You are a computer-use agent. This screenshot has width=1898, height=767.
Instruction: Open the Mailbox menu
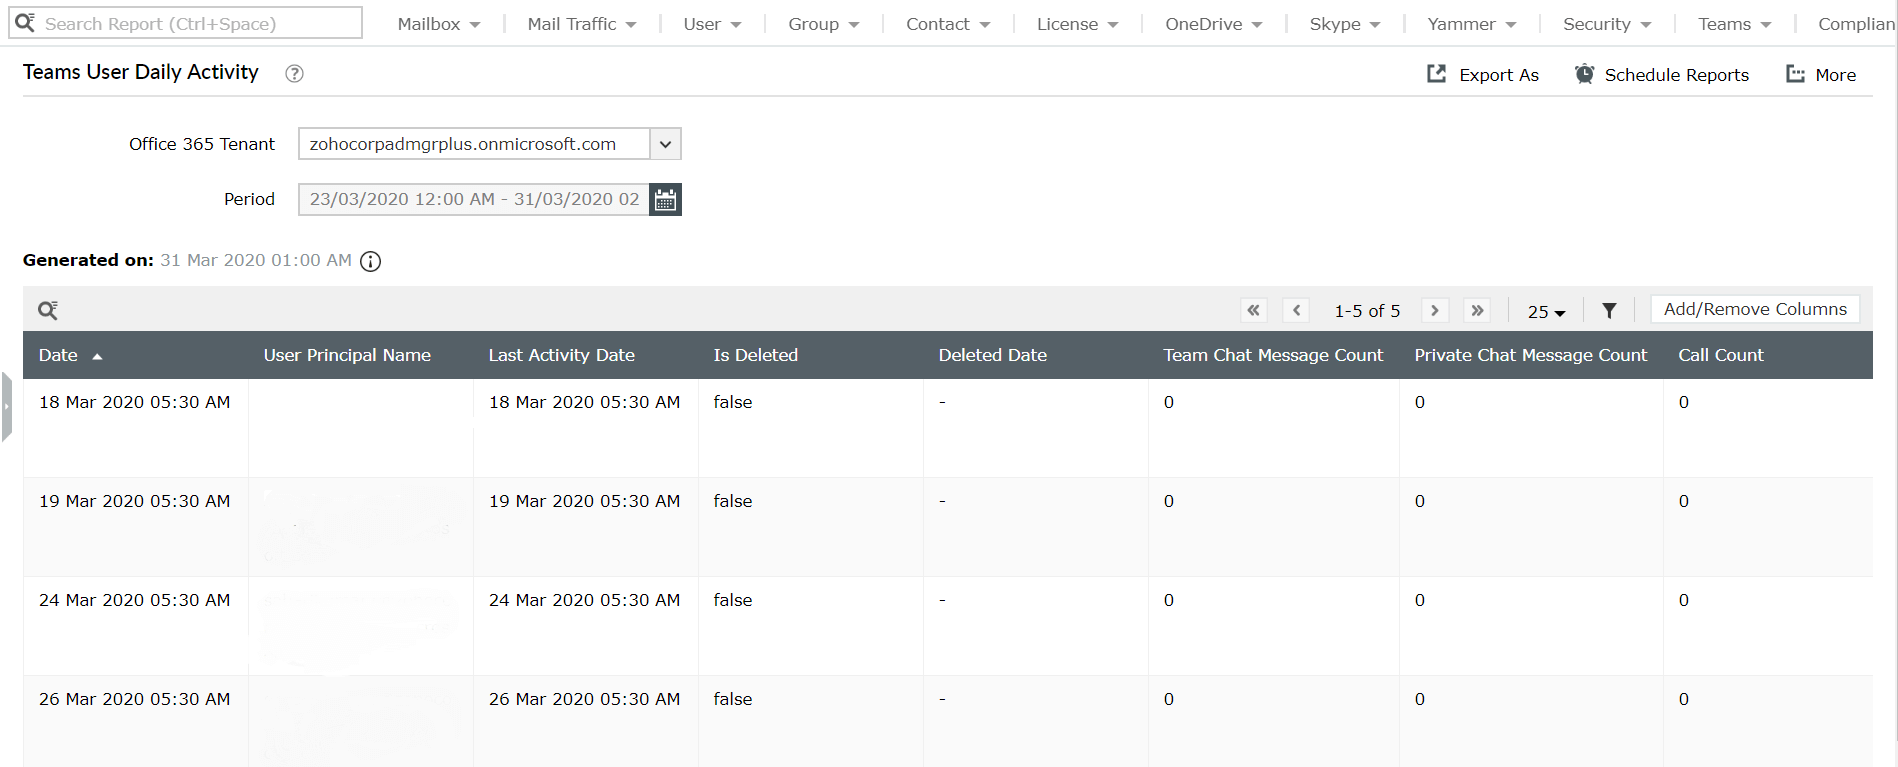pos(438,24)
